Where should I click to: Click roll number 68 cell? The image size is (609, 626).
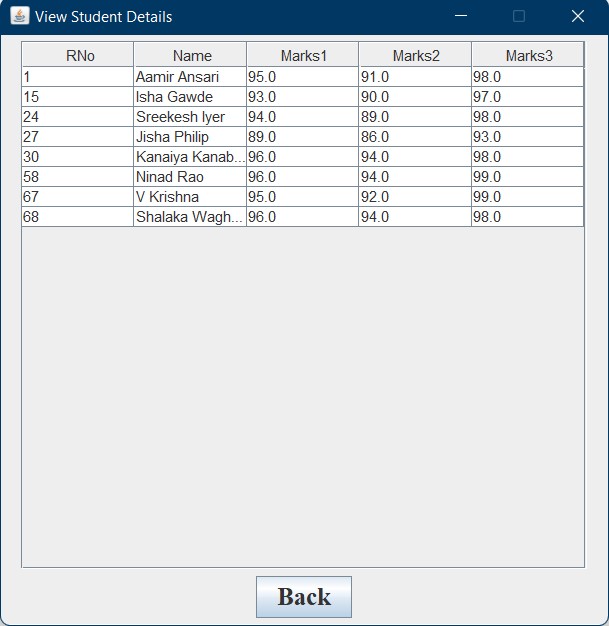78,216
